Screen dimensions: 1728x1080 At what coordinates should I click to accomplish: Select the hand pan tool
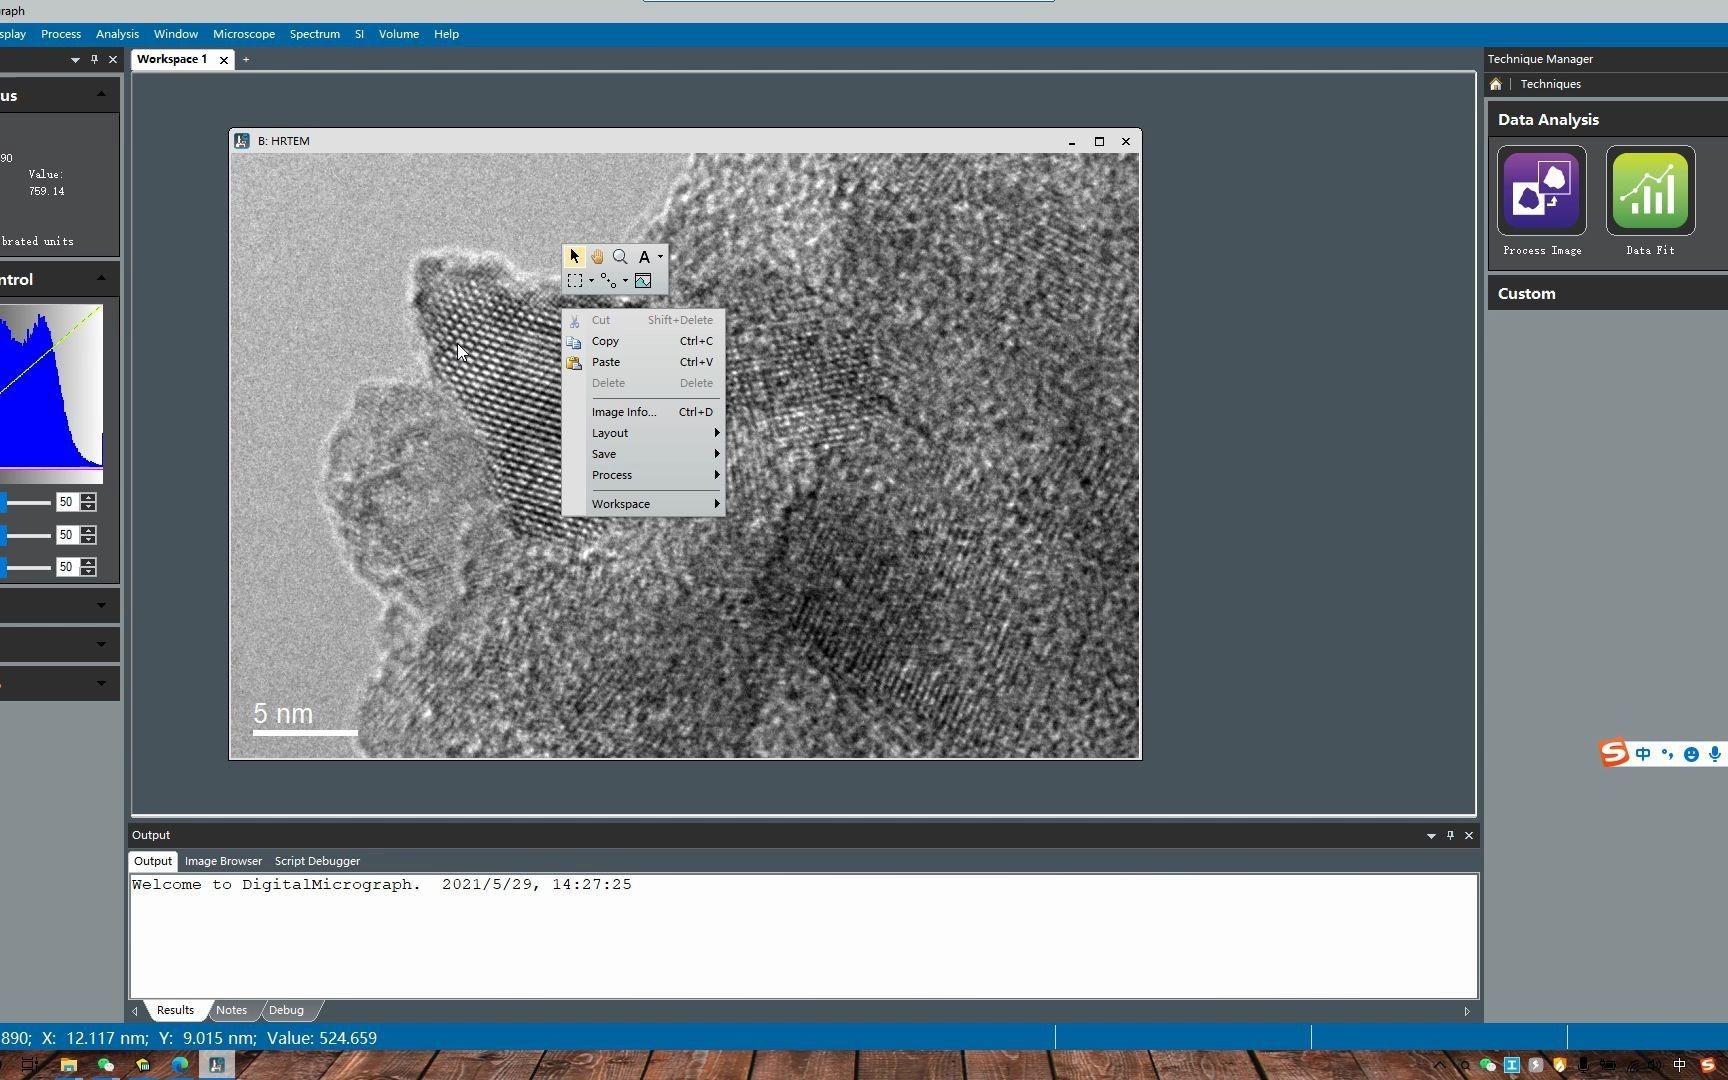point(598,256)
